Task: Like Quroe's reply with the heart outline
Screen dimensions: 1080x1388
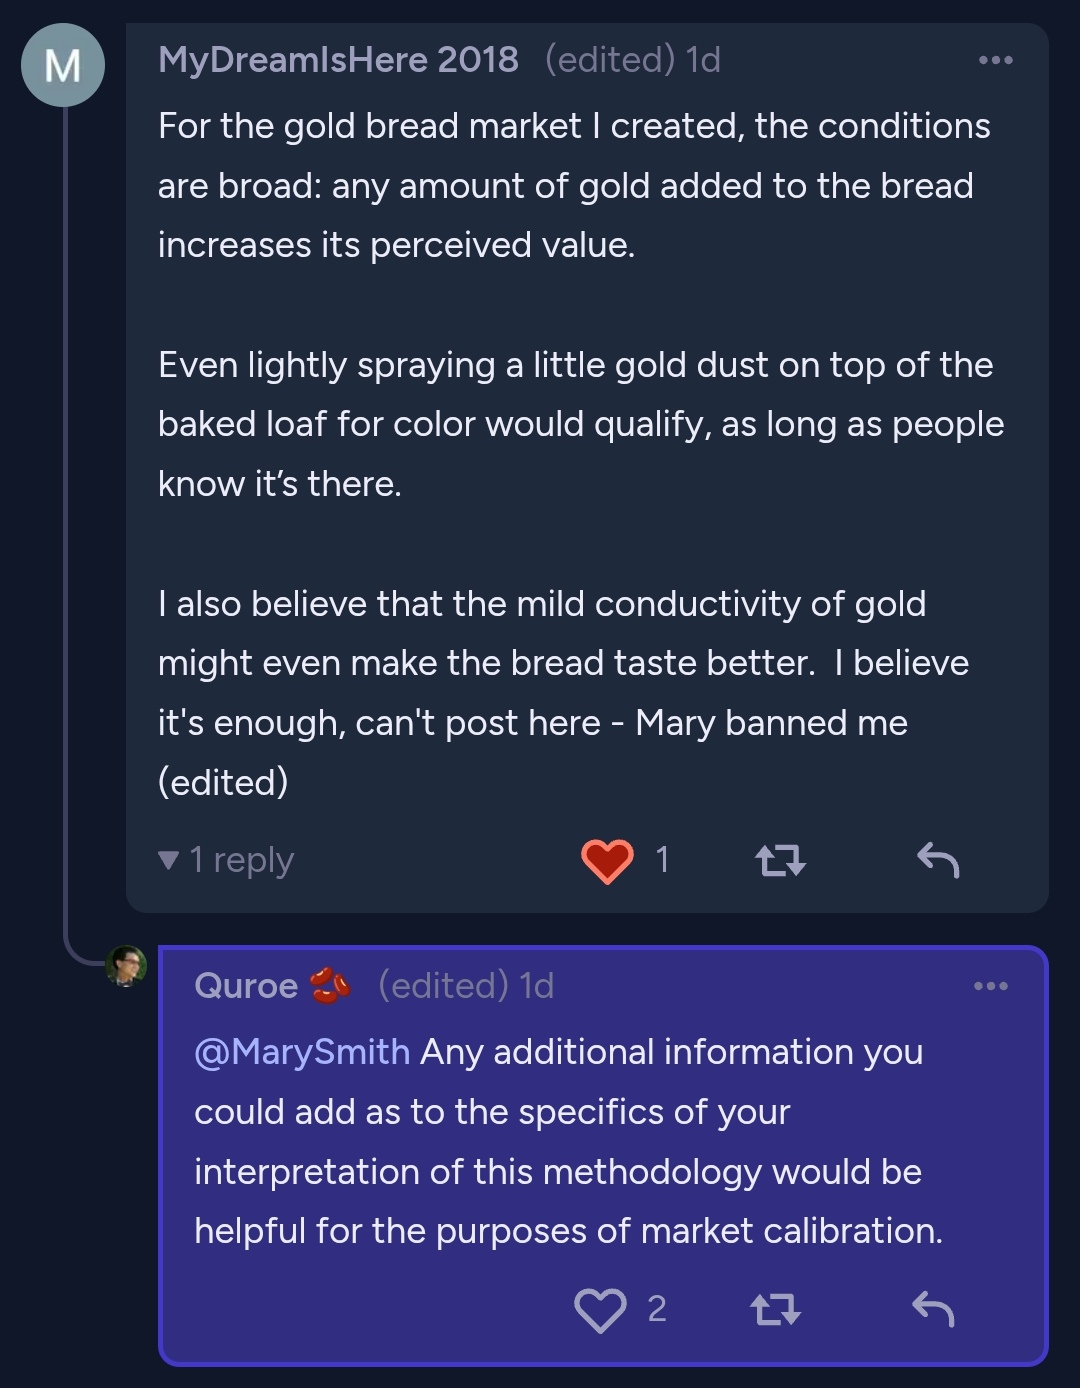Action: (x=600, y=1309)
